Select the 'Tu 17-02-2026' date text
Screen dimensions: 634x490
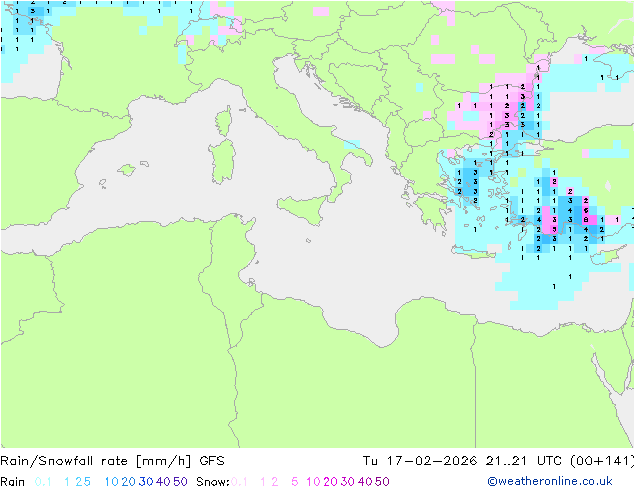(x=420, y=461)
